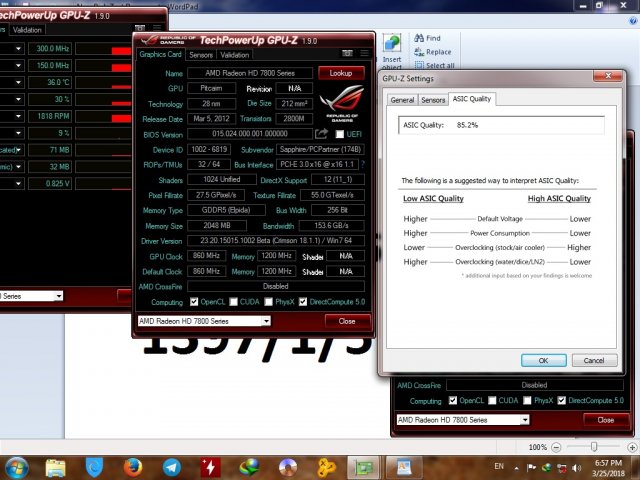Toggle the OpenCL checkbox in main window
640x480 pixels.
[194, 301]
